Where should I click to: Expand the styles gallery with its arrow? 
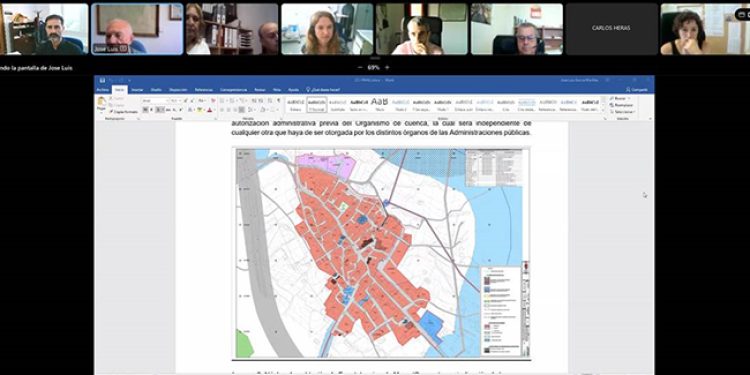pos(603,111)
